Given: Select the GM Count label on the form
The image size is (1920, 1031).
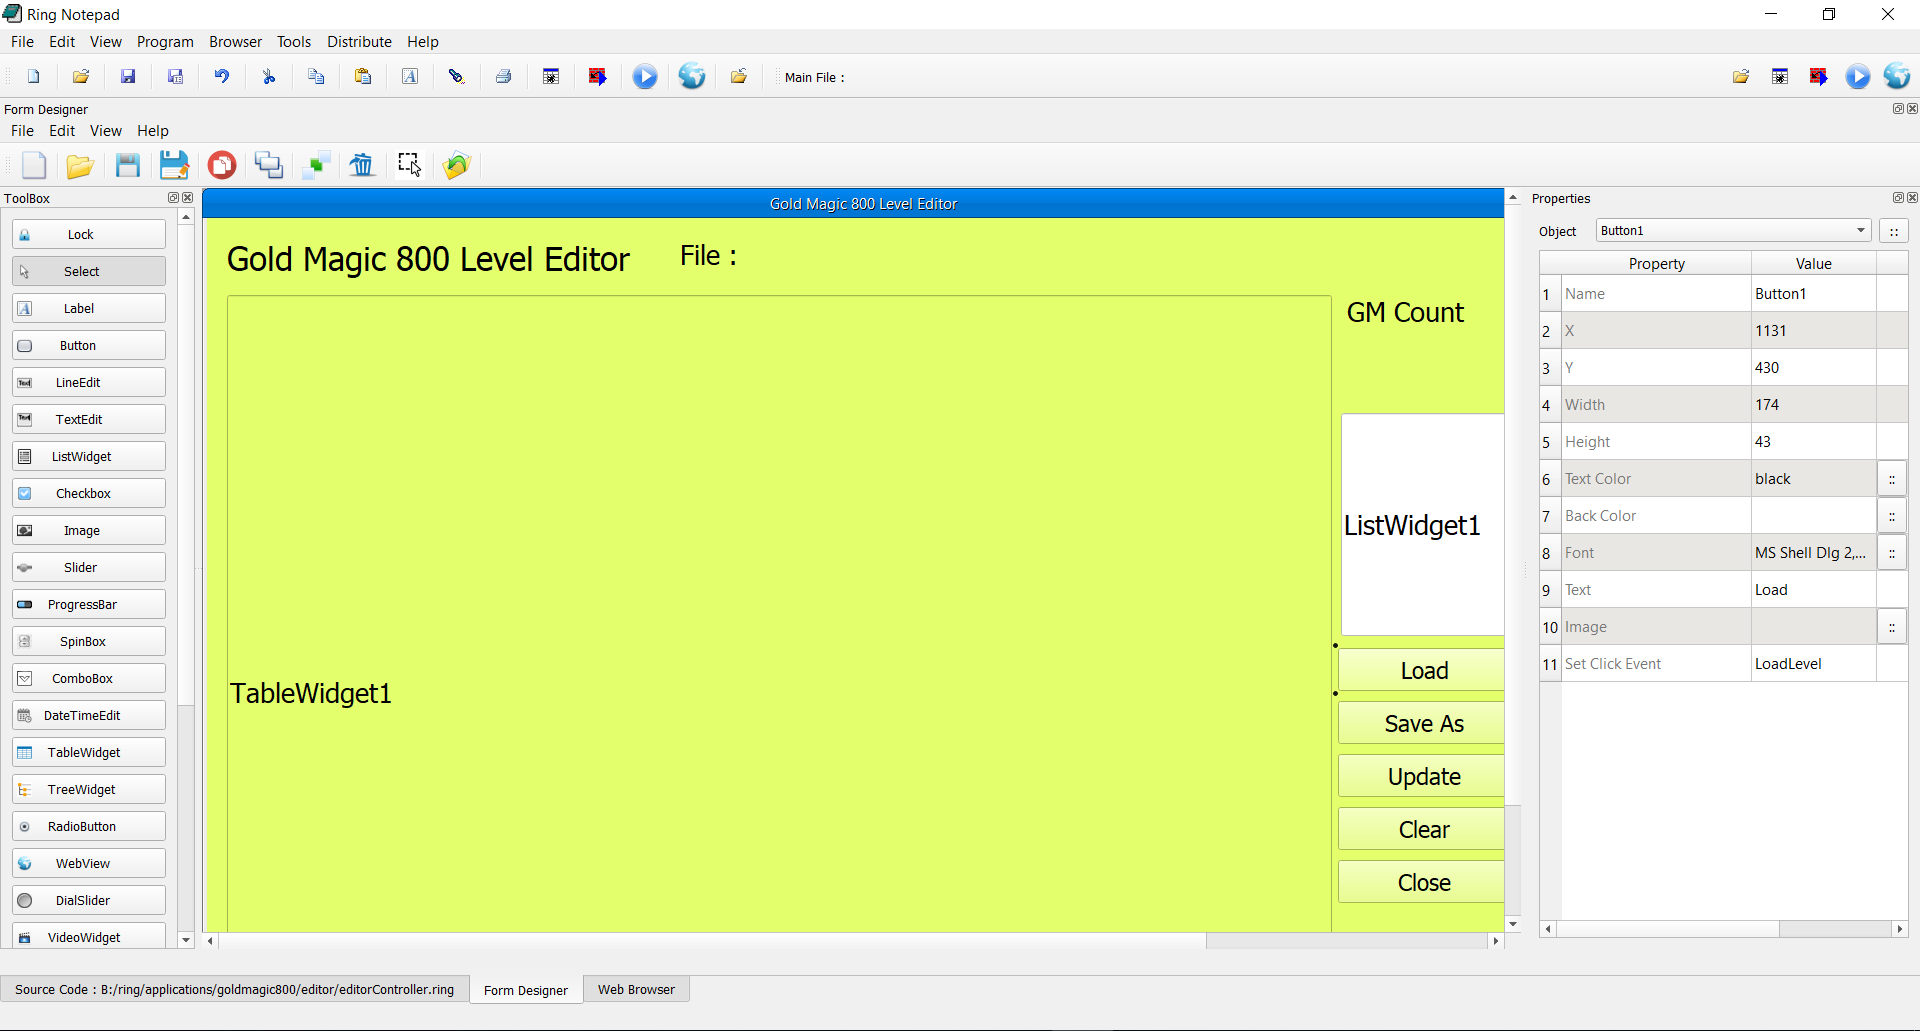Looking at the screenshot, I should tap(1405, 313).
